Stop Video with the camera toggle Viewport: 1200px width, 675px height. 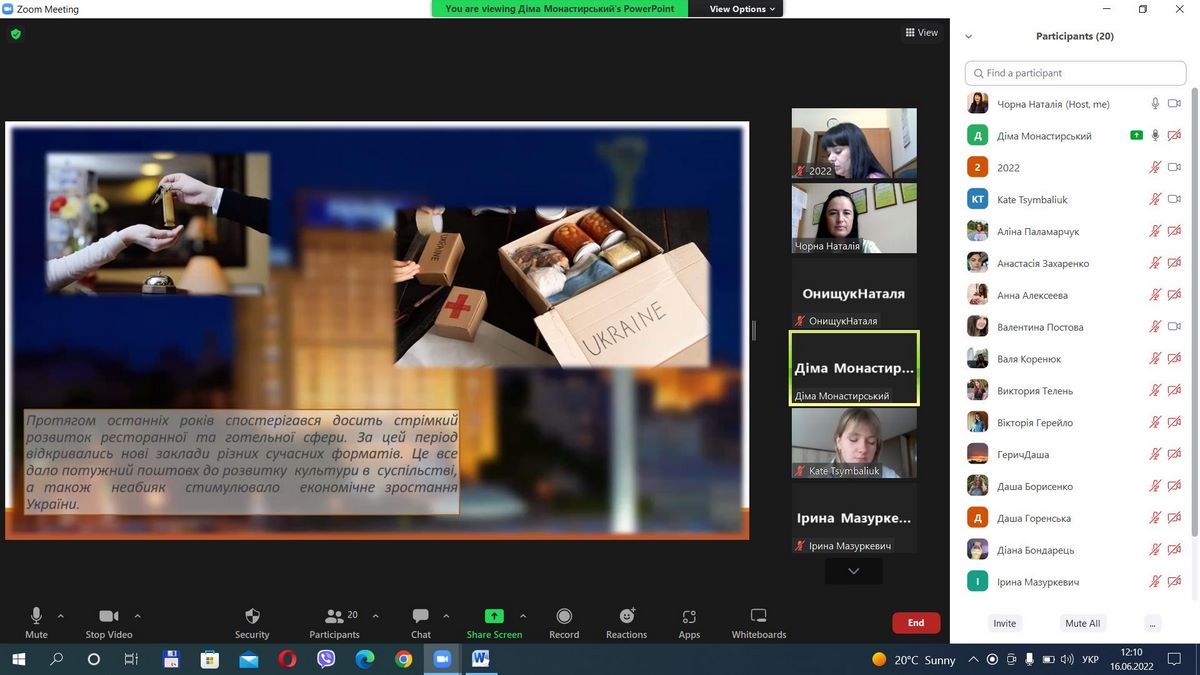(108, 616)
